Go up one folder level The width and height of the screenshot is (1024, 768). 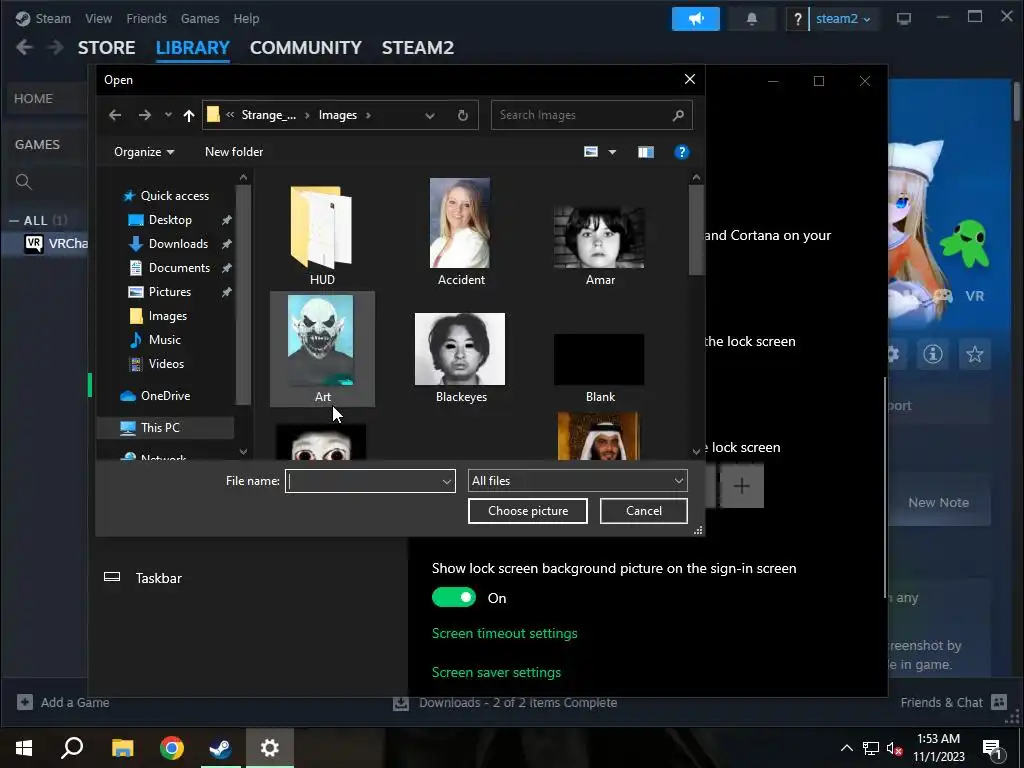pos(189,115)
